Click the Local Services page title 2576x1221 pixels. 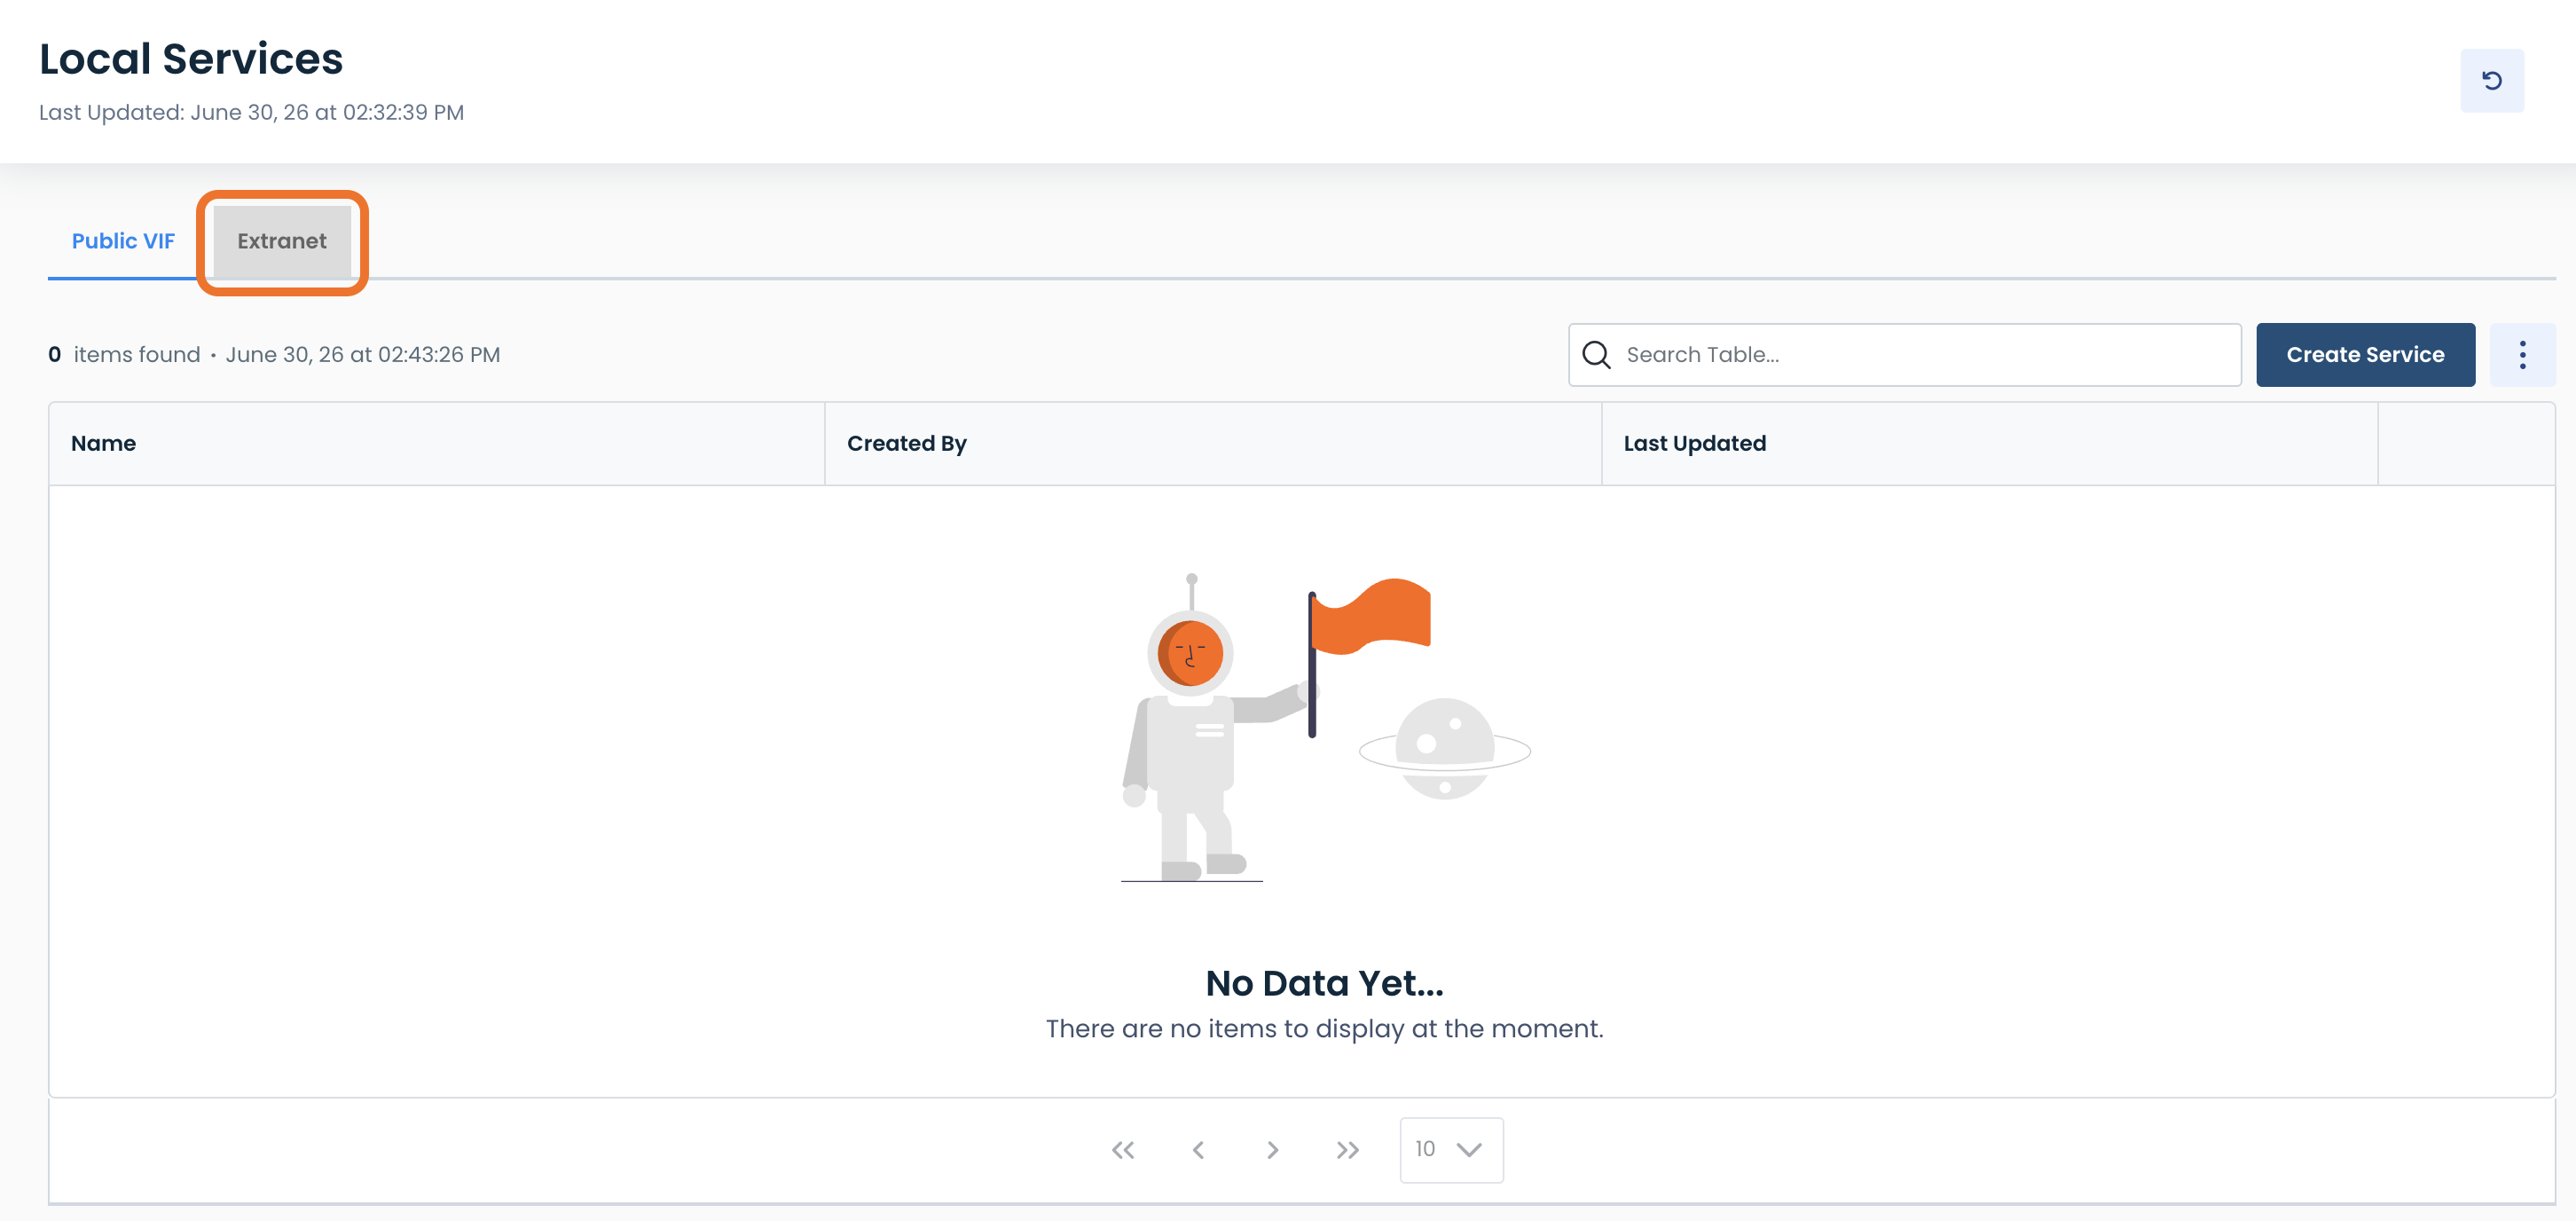tap(191, 59)
